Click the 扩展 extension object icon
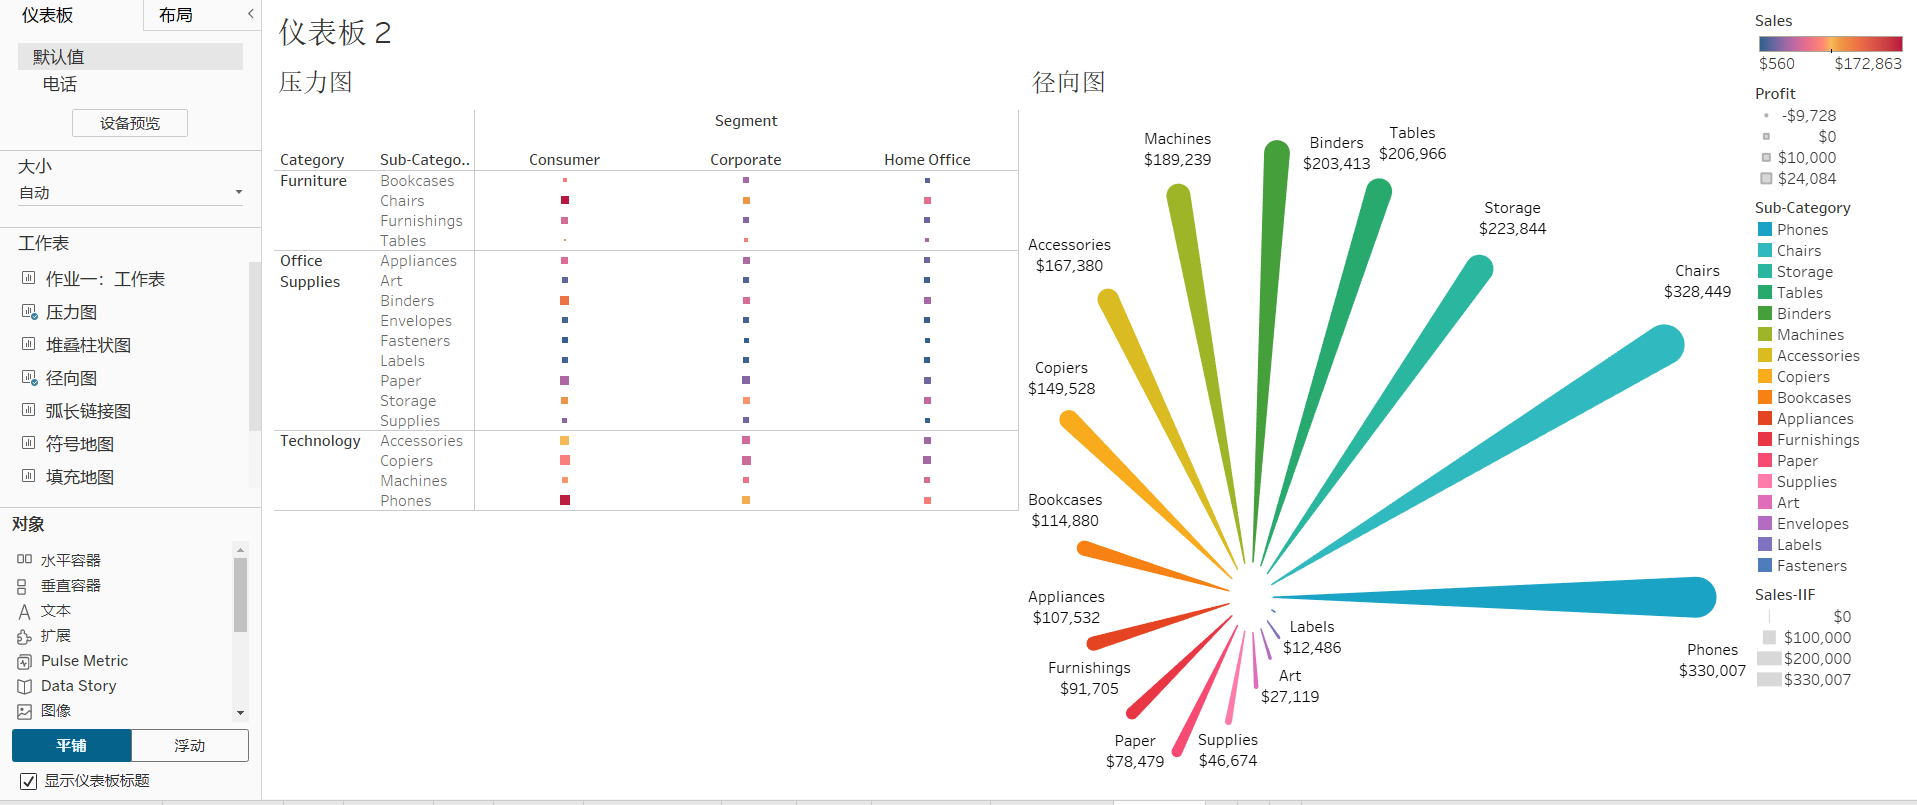This screenshot has width=1917, height=805. pos(24,636)
